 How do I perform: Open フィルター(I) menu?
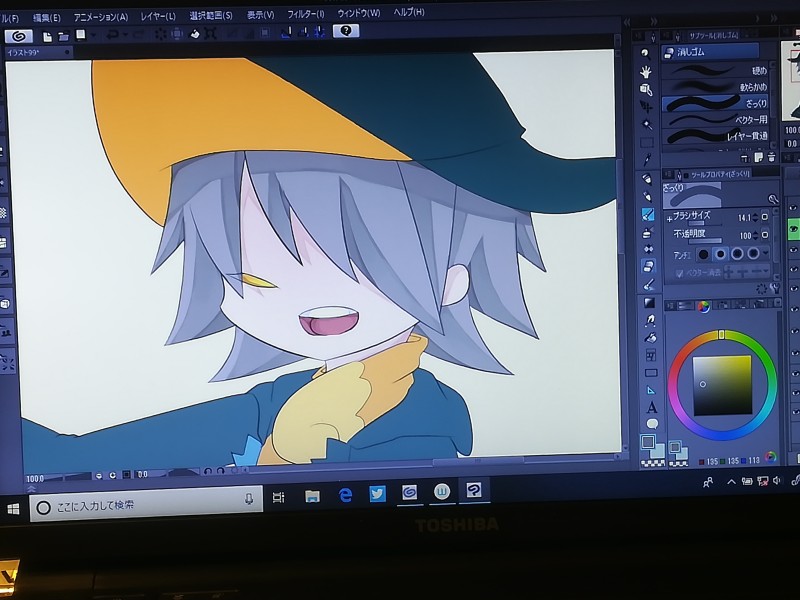coord(306,14)
